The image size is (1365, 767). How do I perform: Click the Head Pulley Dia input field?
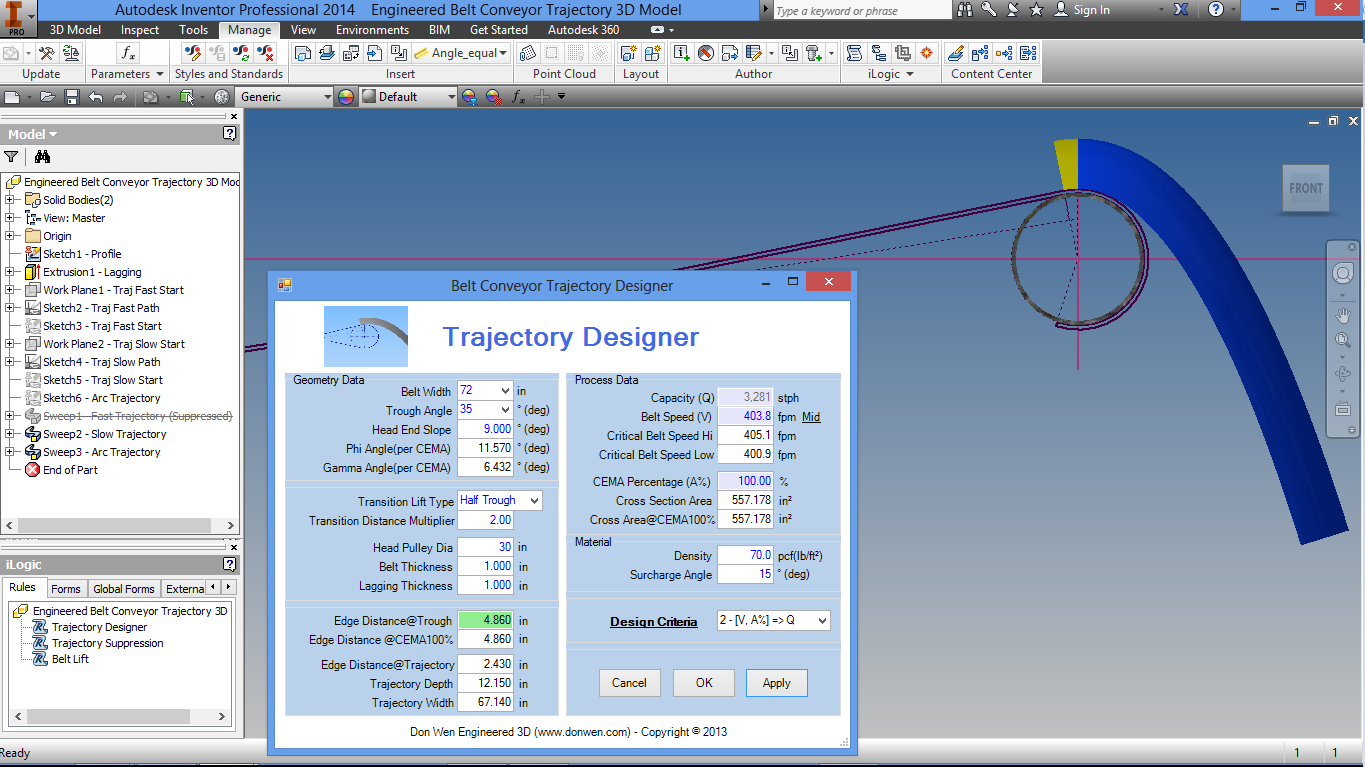[486, 547]
